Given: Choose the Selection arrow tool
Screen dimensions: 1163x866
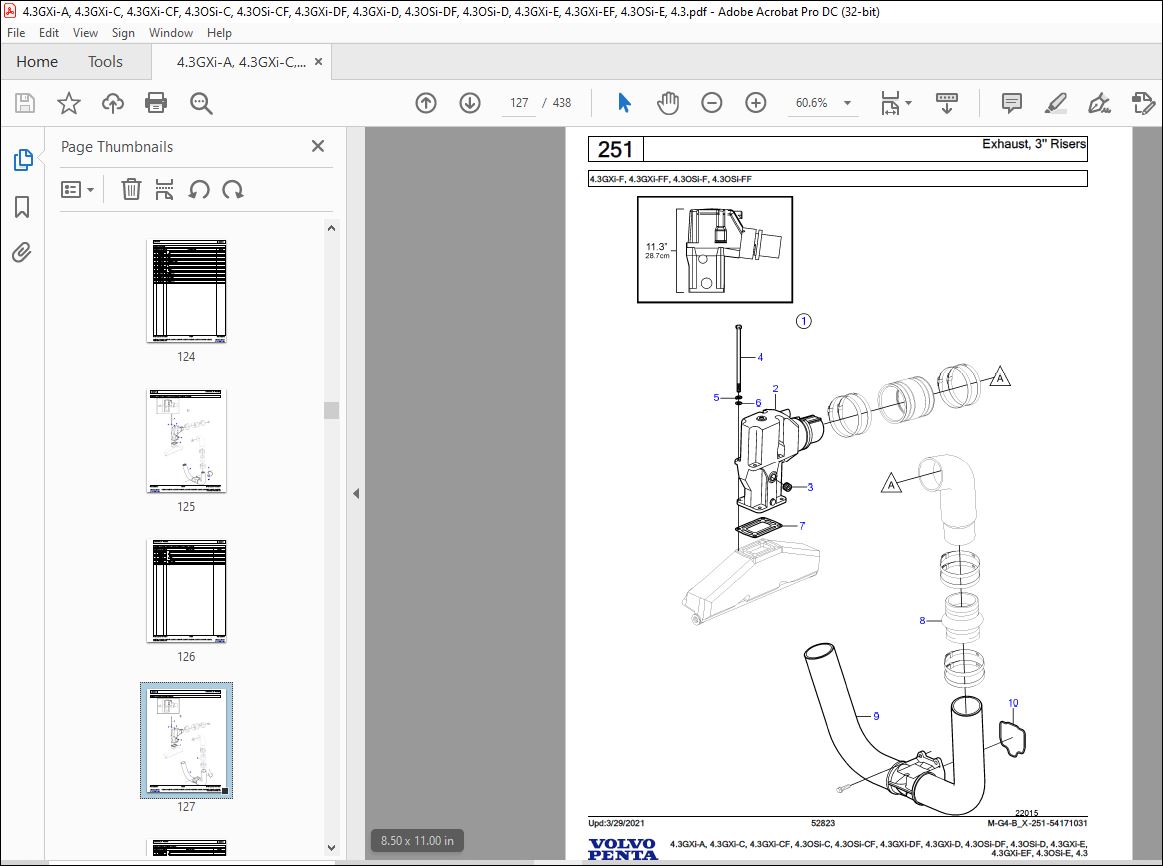Looking at the screenshot, I should point(625,103).
